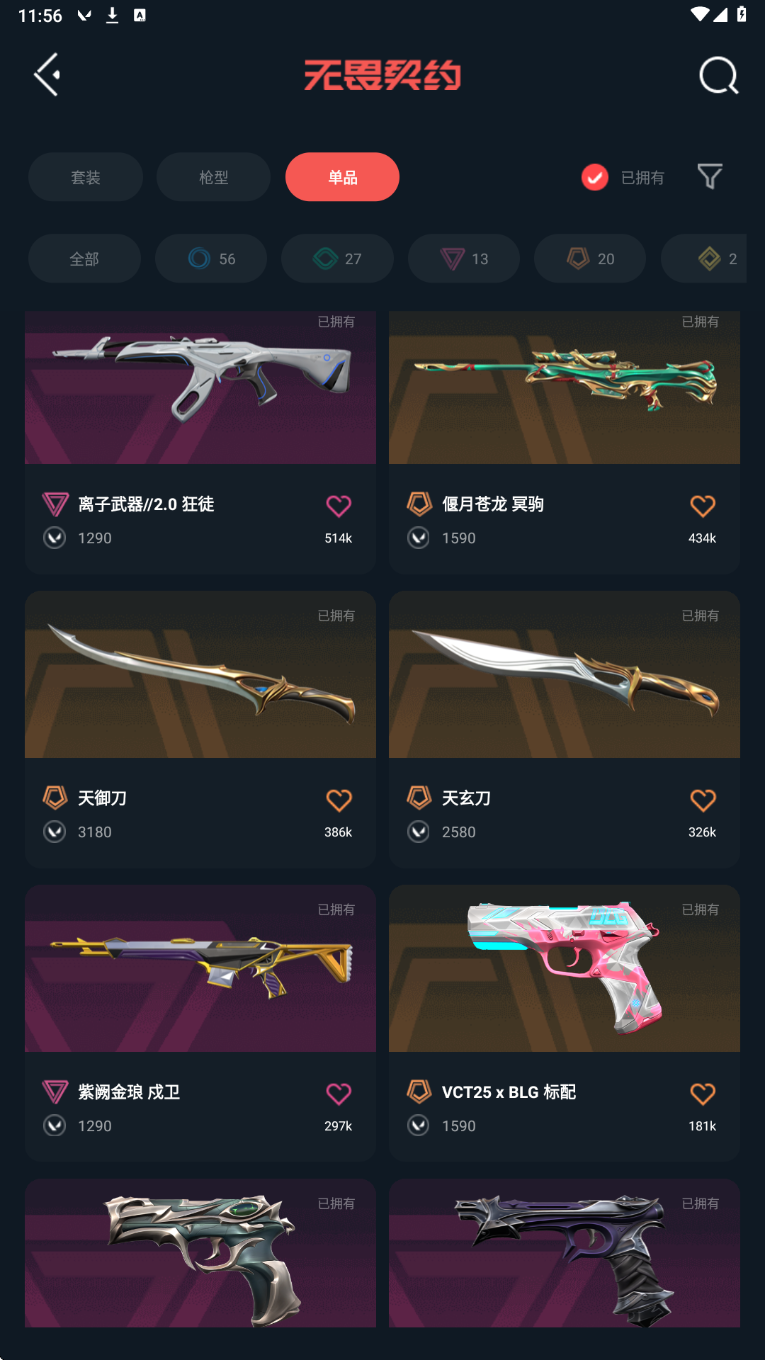Open the search magnifier icon

718,75
